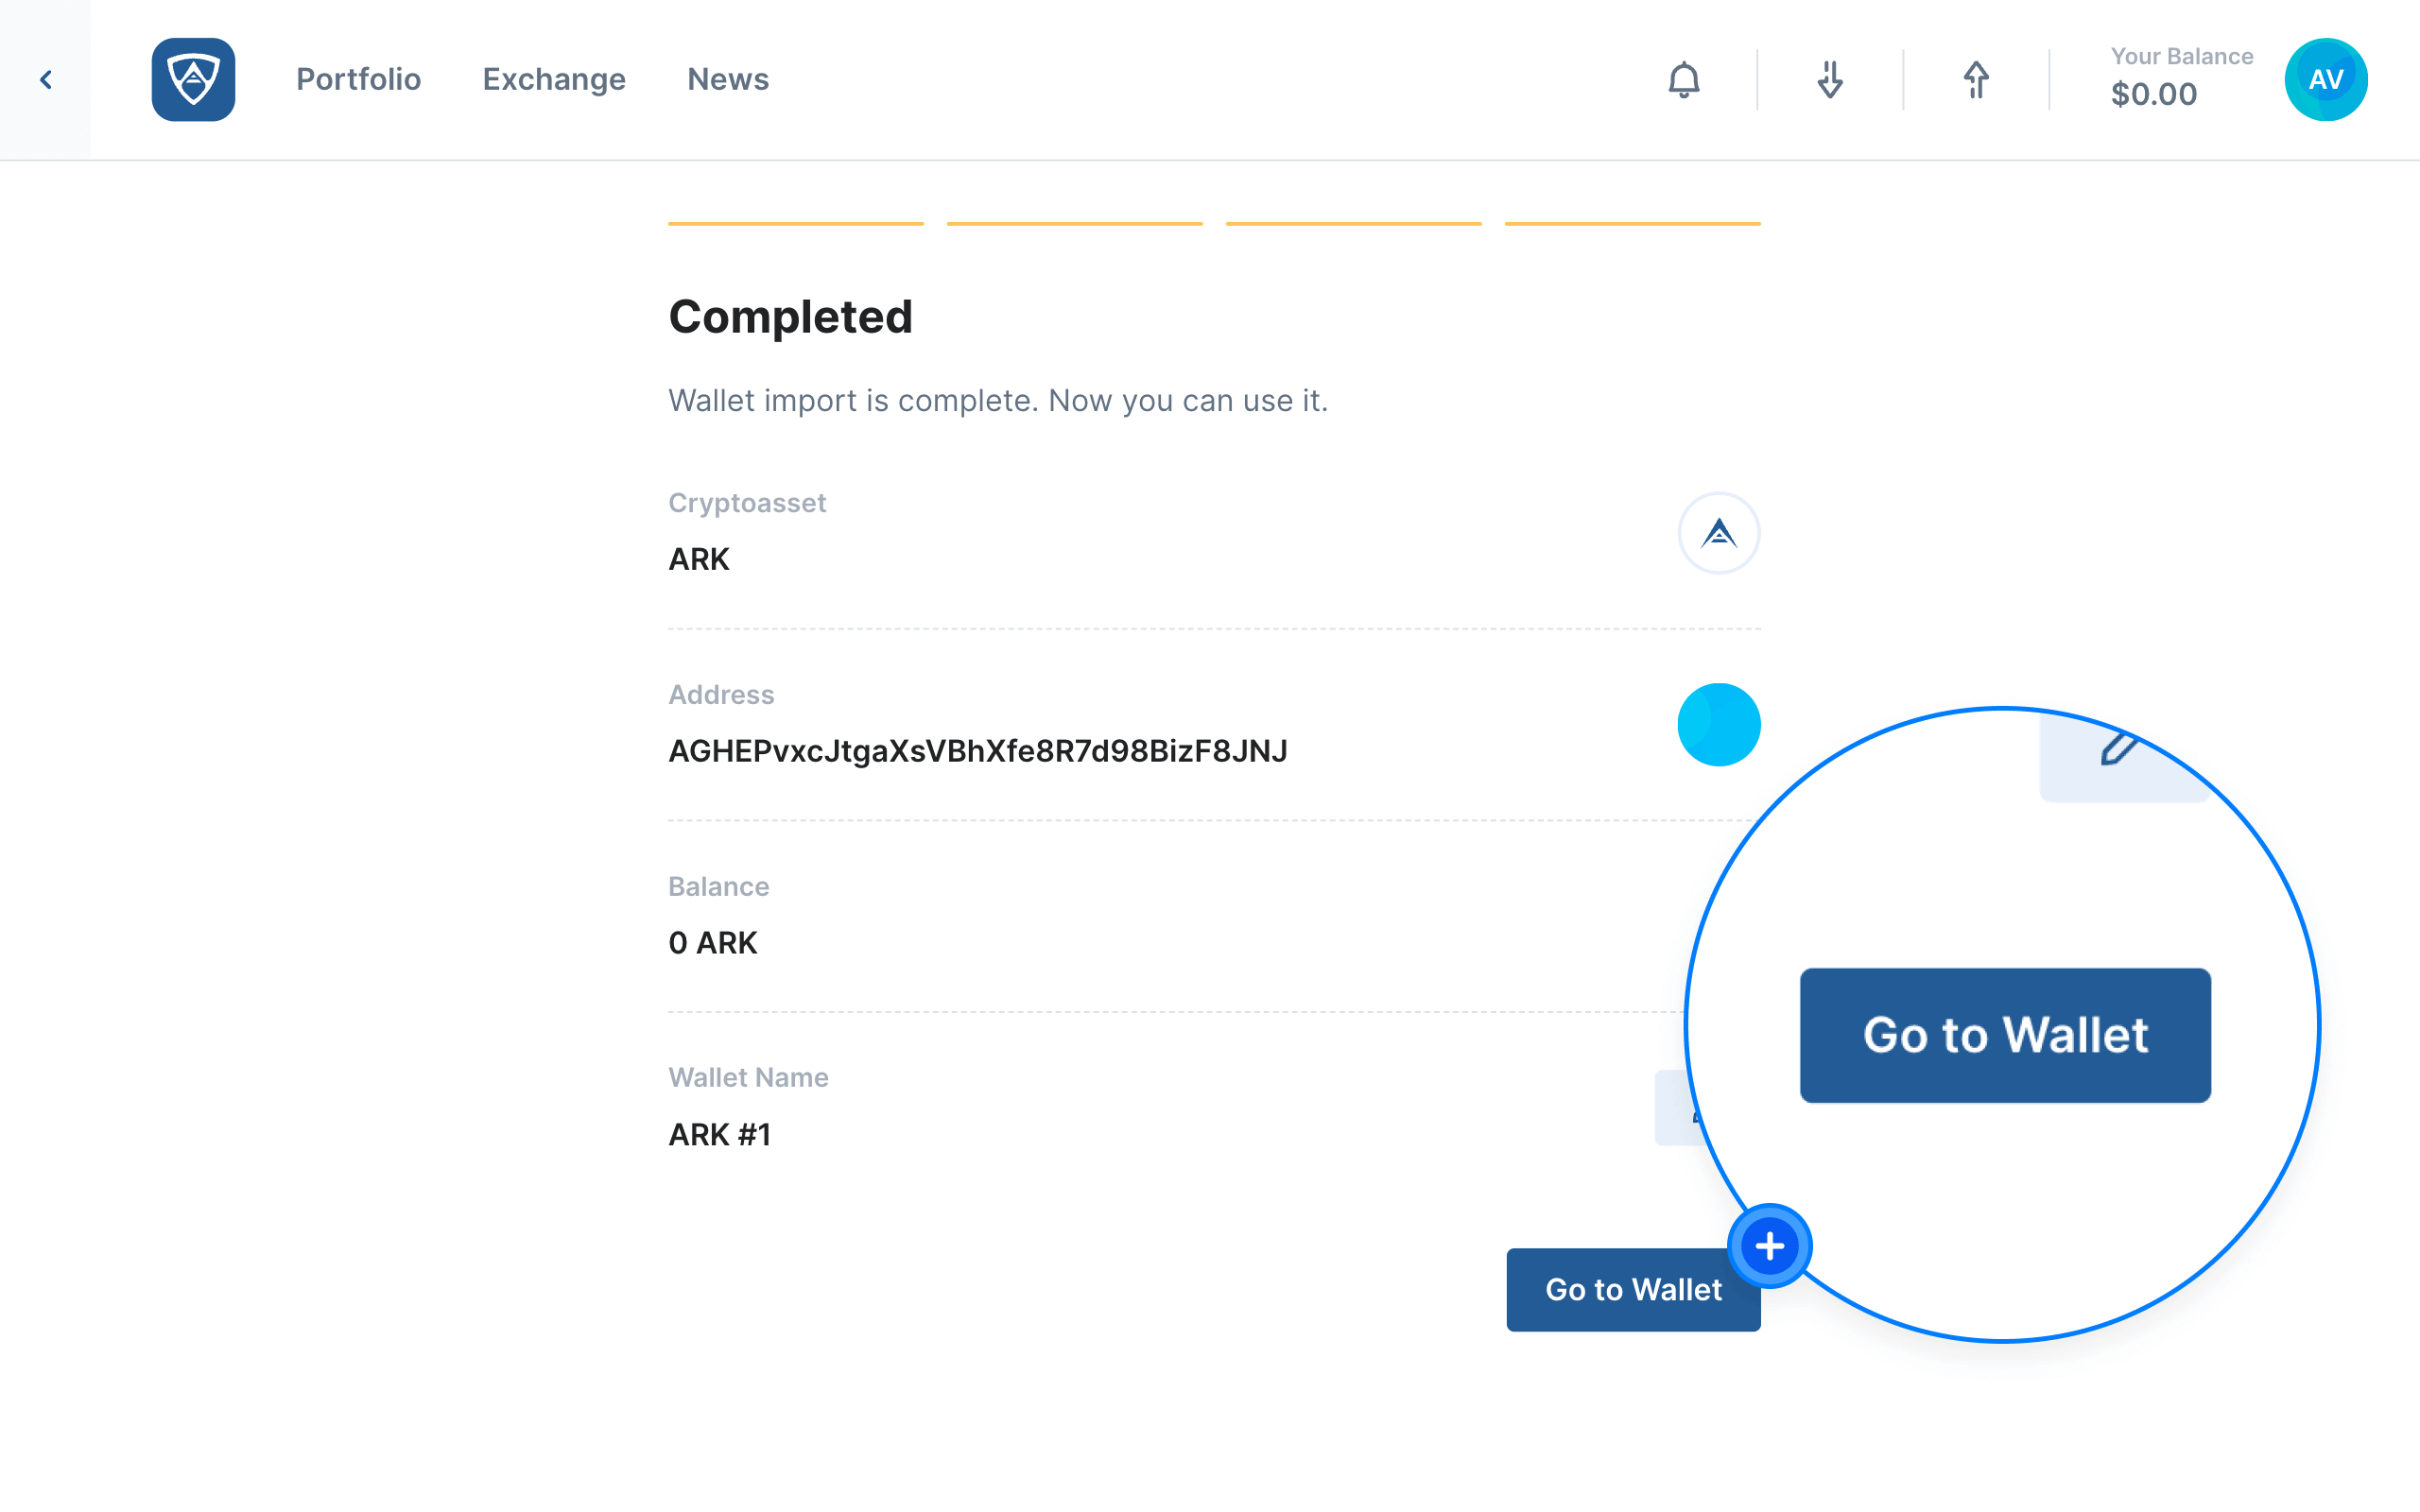Click the ARK #1 wallet name
The height and width of the screenshot is (1512, 2420).
pos(719,1135)
